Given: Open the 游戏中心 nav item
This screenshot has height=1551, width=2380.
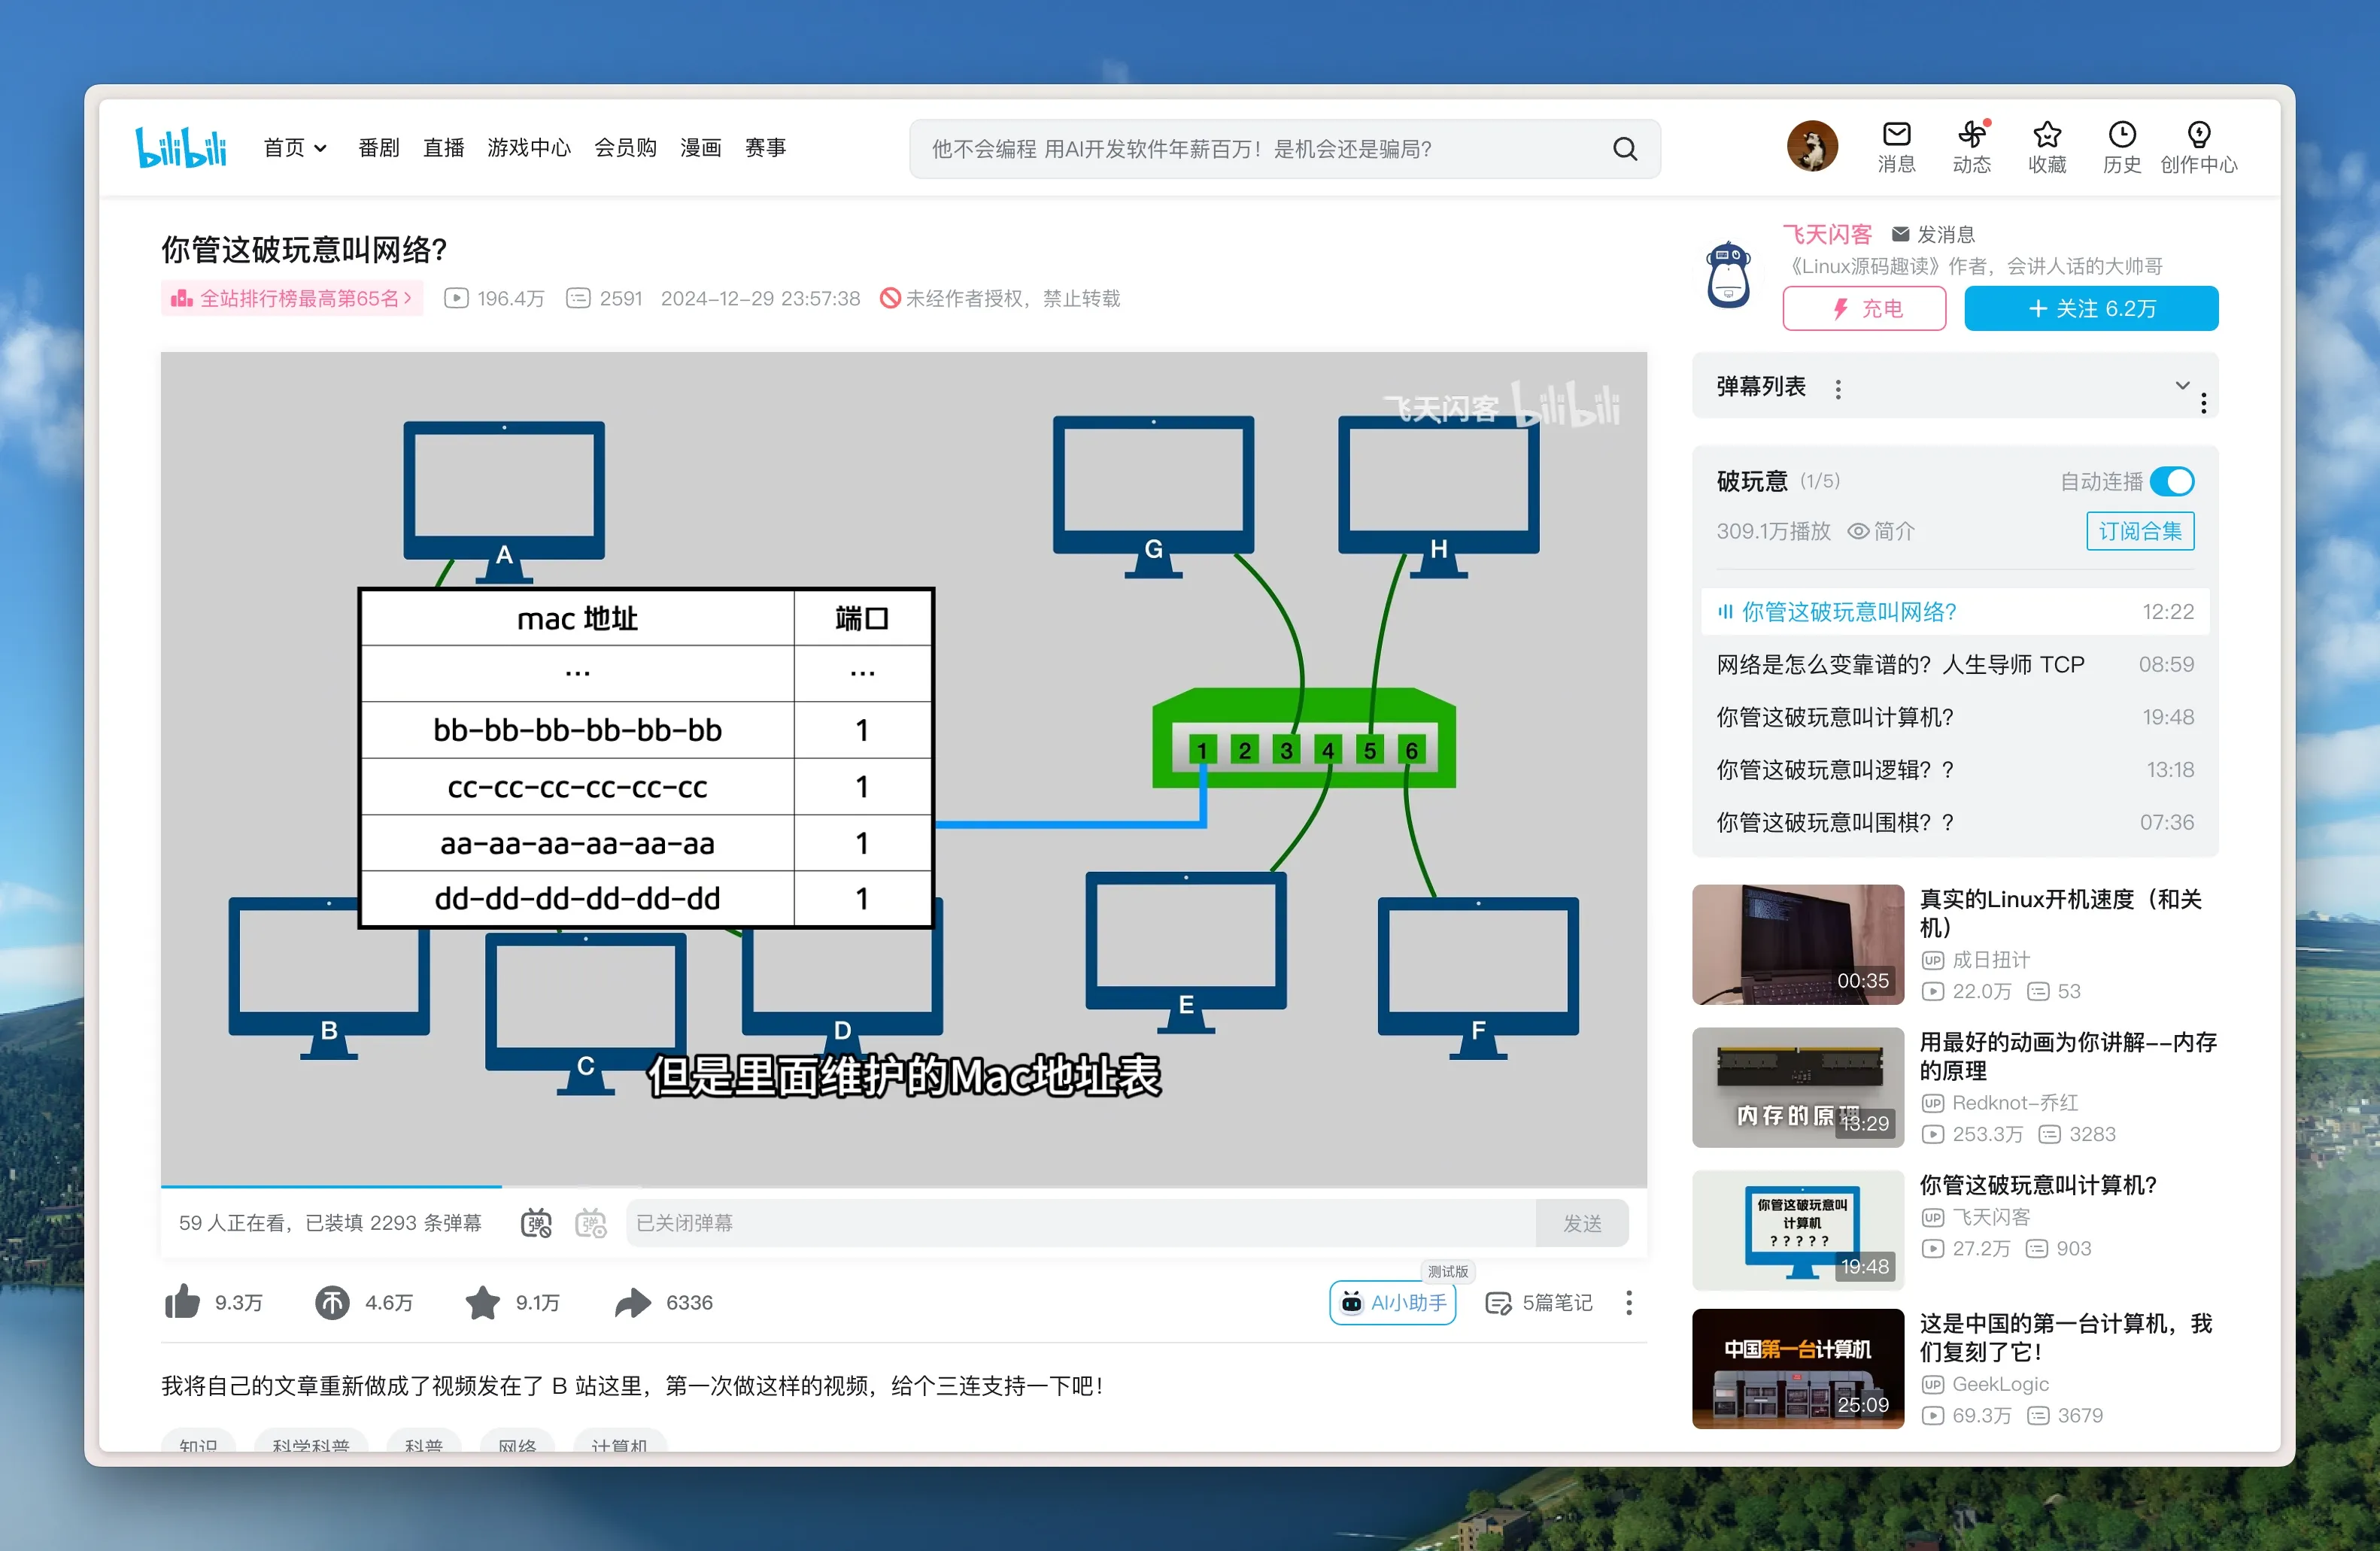Looking at the screenshot, I should click(529, 148).
